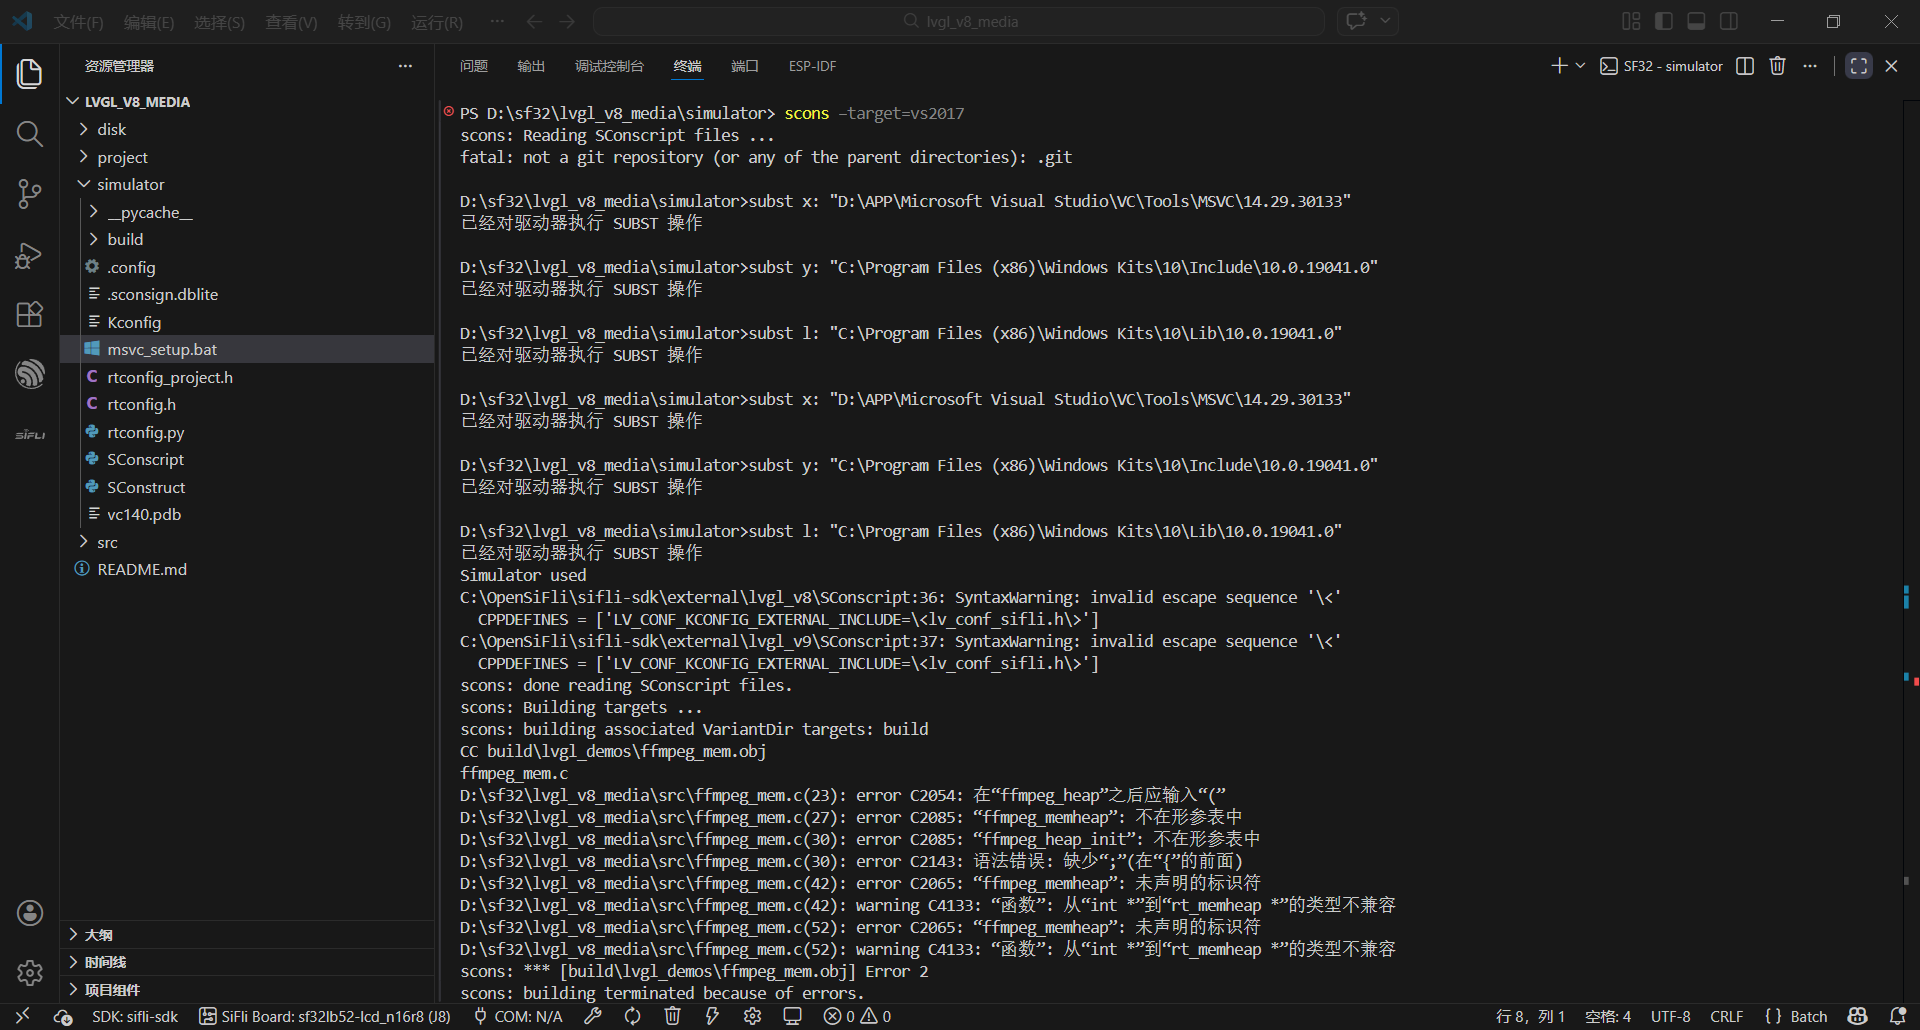Screen dimensions: 1920x1030
Task: Collapse the simulator folder
Action: (x=130, y=185)
